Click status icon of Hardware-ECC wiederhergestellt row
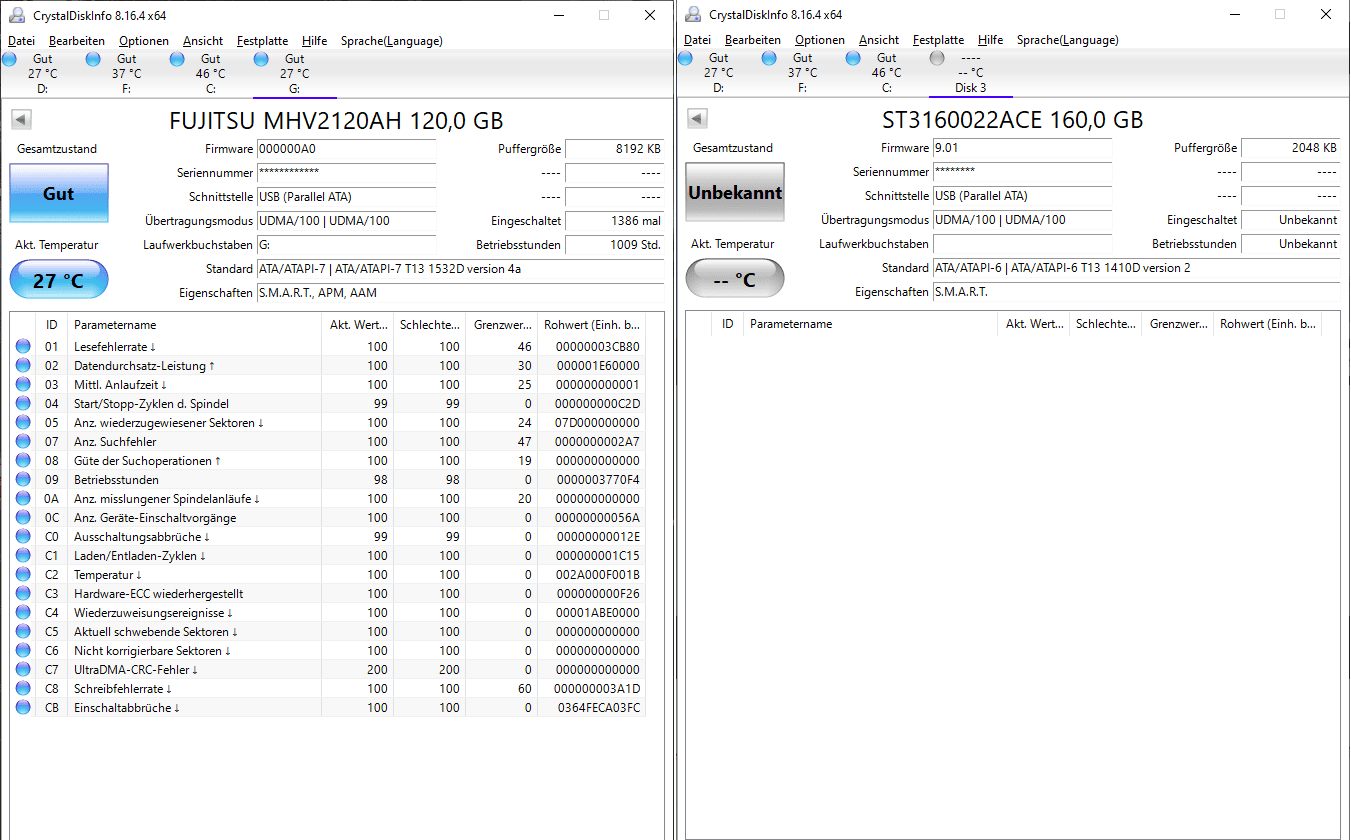 [23, 594]
